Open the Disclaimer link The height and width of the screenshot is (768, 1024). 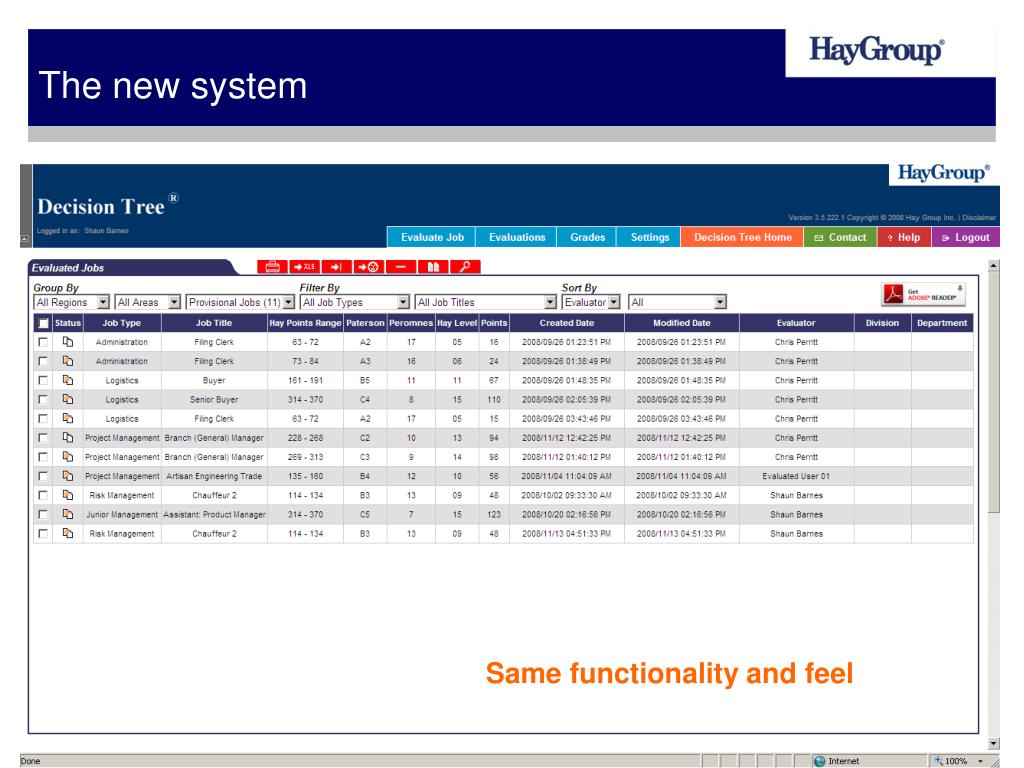[979, 217]
